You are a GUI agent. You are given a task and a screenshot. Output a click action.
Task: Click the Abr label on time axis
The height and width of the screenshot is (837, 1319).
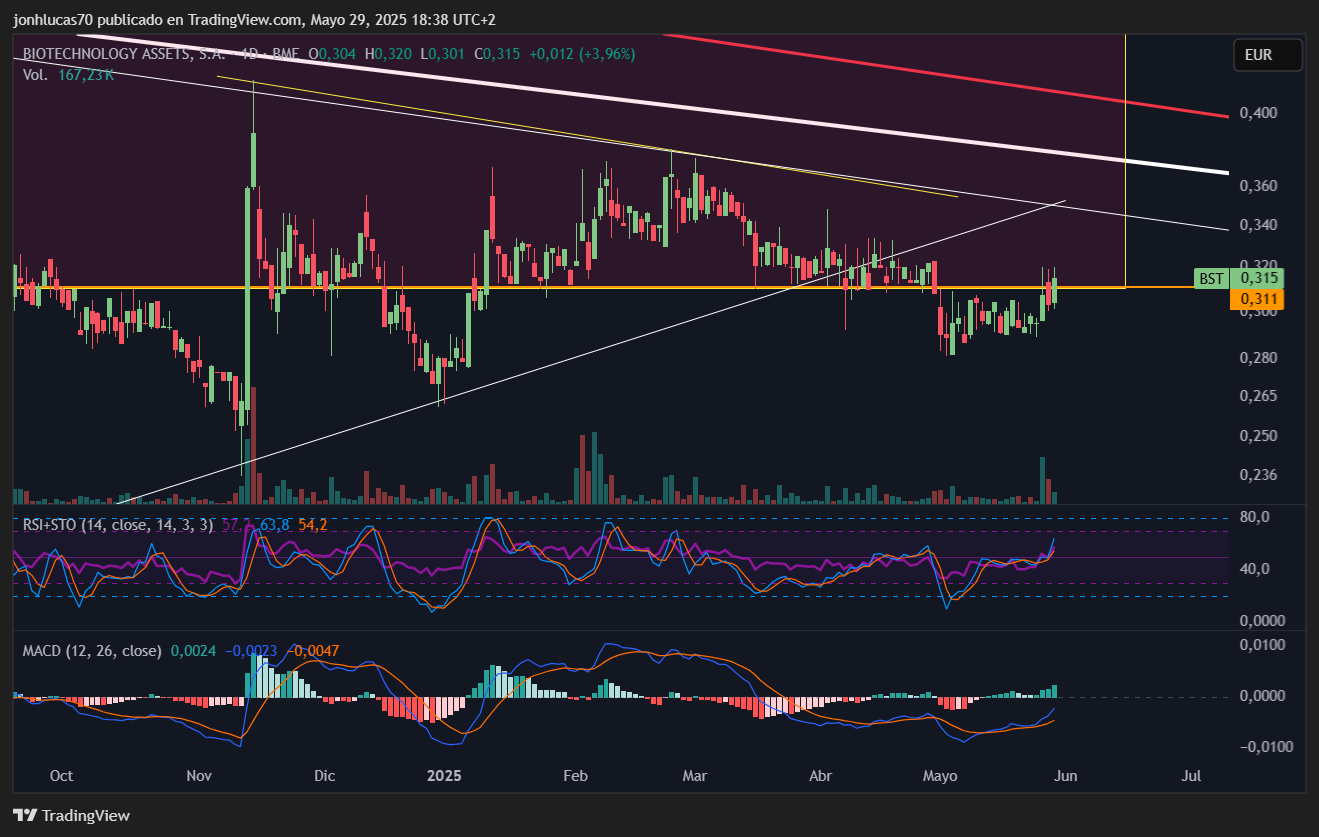coord(820,776)
